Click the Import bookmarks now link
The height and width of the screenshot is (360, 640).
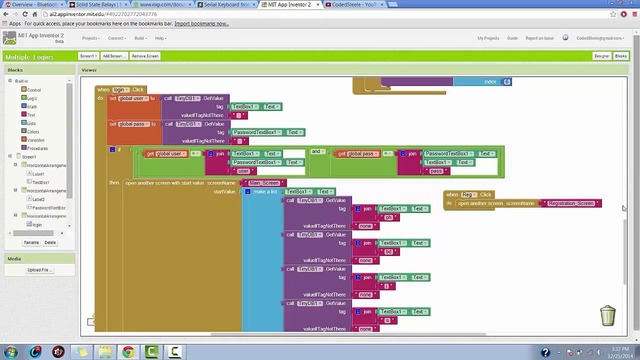point(201,24)
